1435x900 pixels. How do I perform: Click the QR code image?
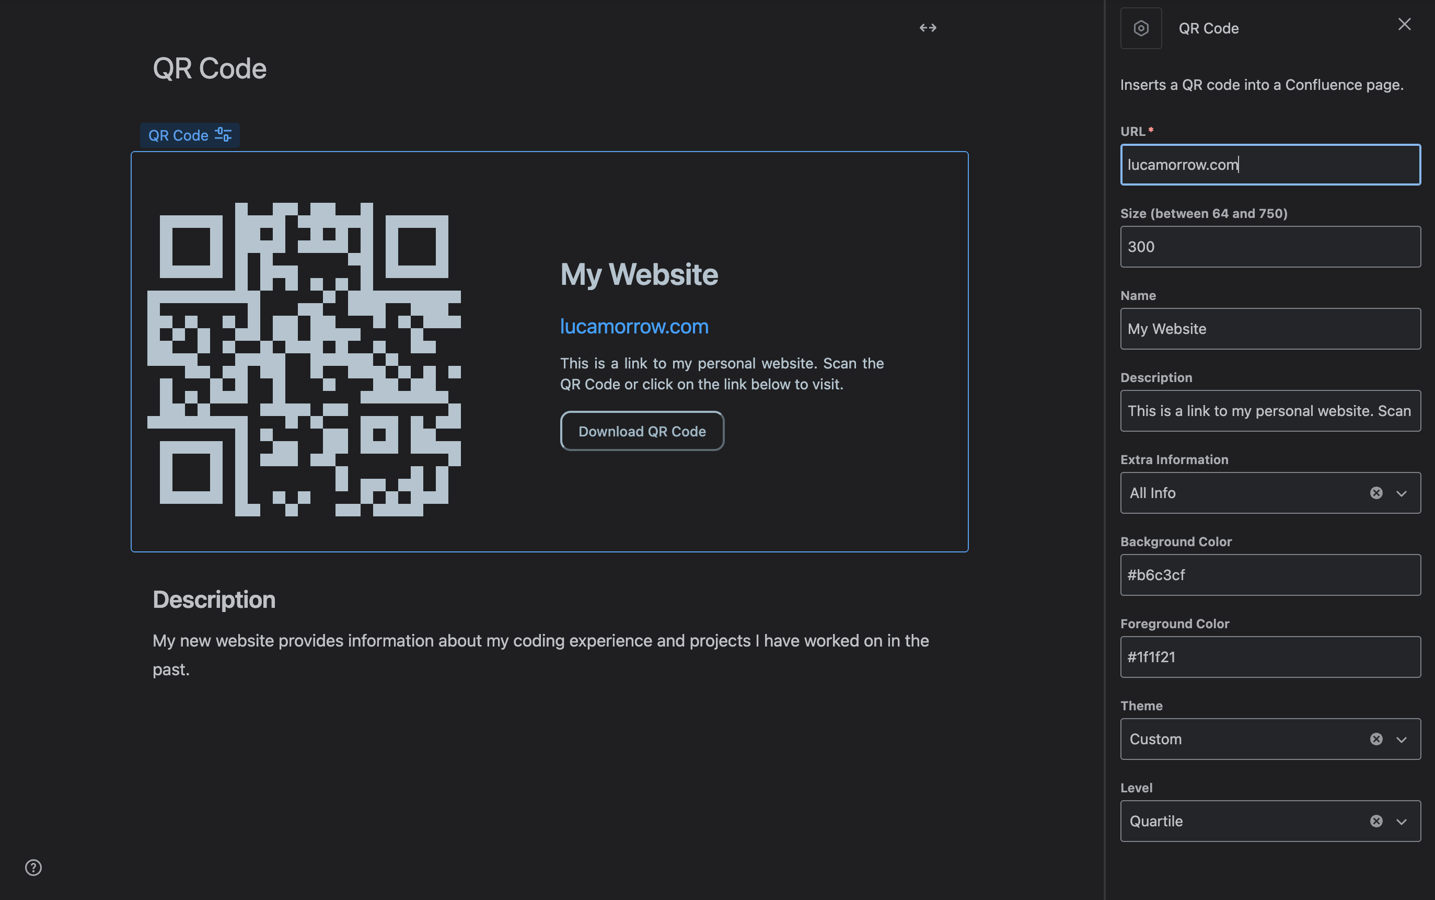point(304,359)
